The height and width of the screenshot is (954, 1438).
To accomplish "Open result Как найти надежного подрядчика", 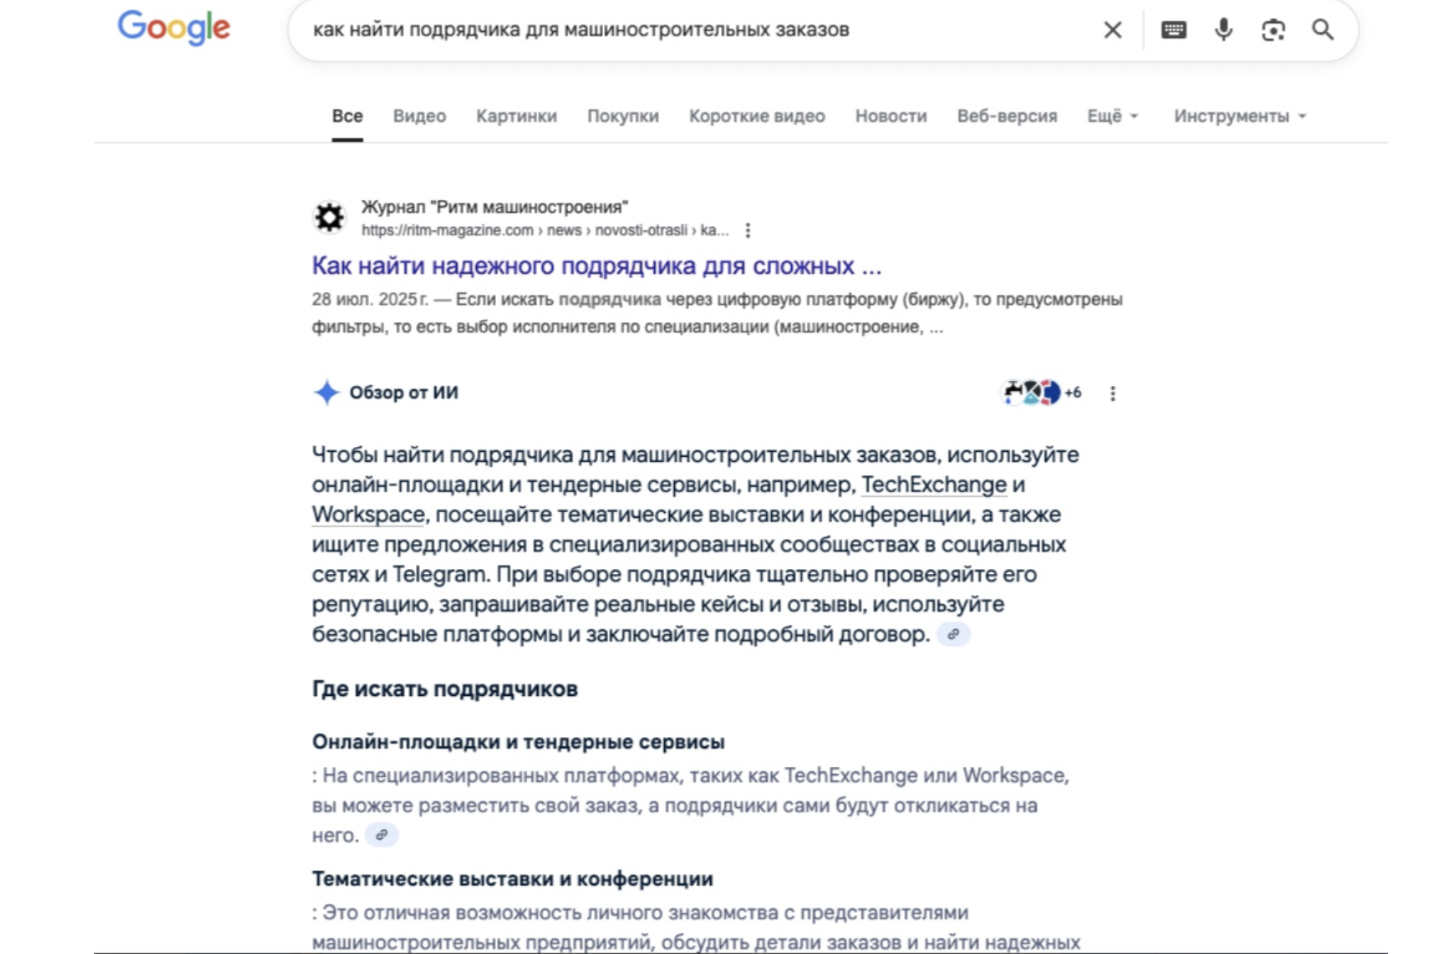I will (596, 266).
